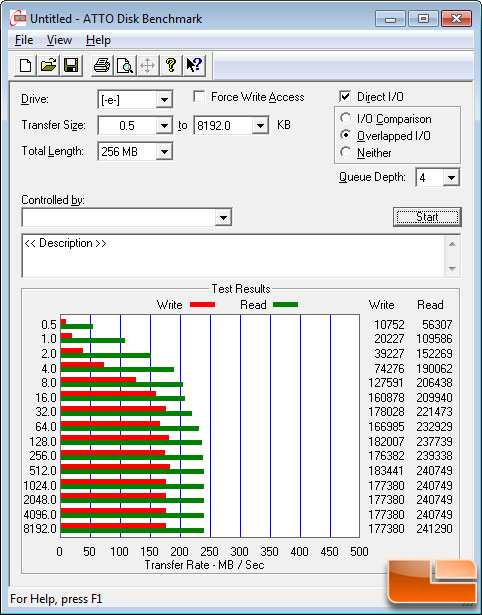Click the Read value 239338
Image resolution: width=482 pixels, height=615 pixels.
434,455
